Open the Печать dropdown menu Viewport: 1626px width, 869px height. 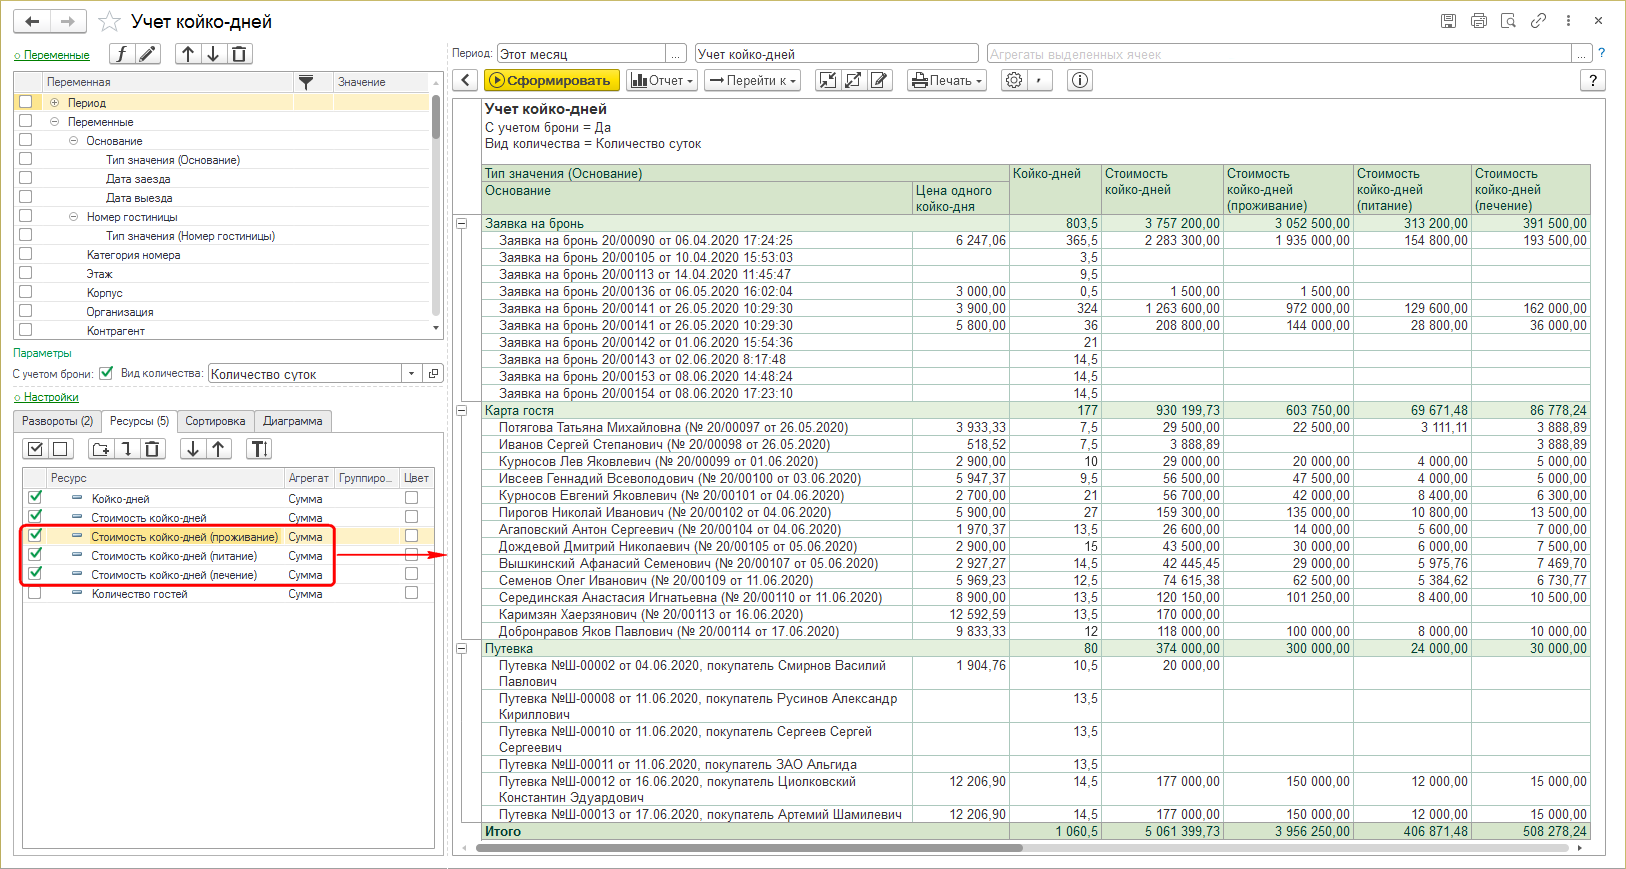click(946, 80)
